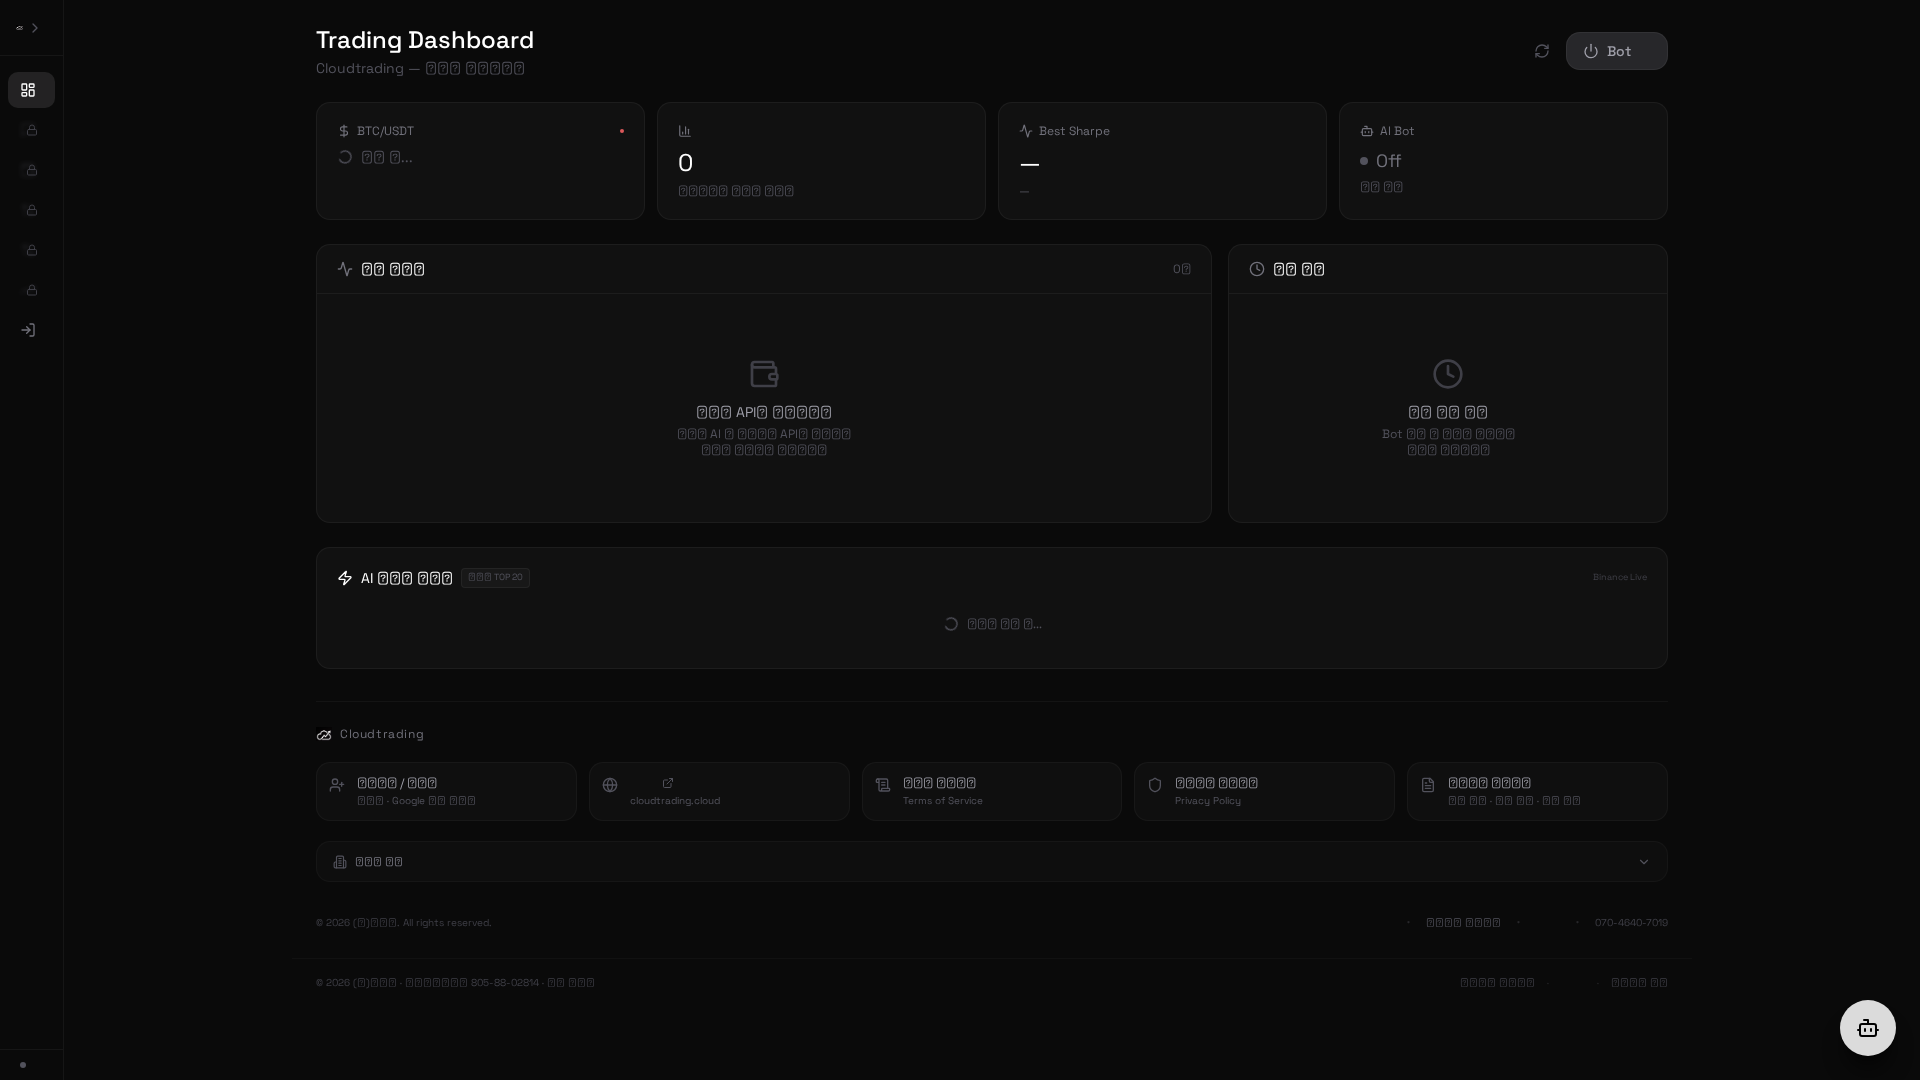The image size is (1920, 1080).
Task: Click the first locked menu item in sidebar
Action: pyautogui.click(x=31, y=130)
